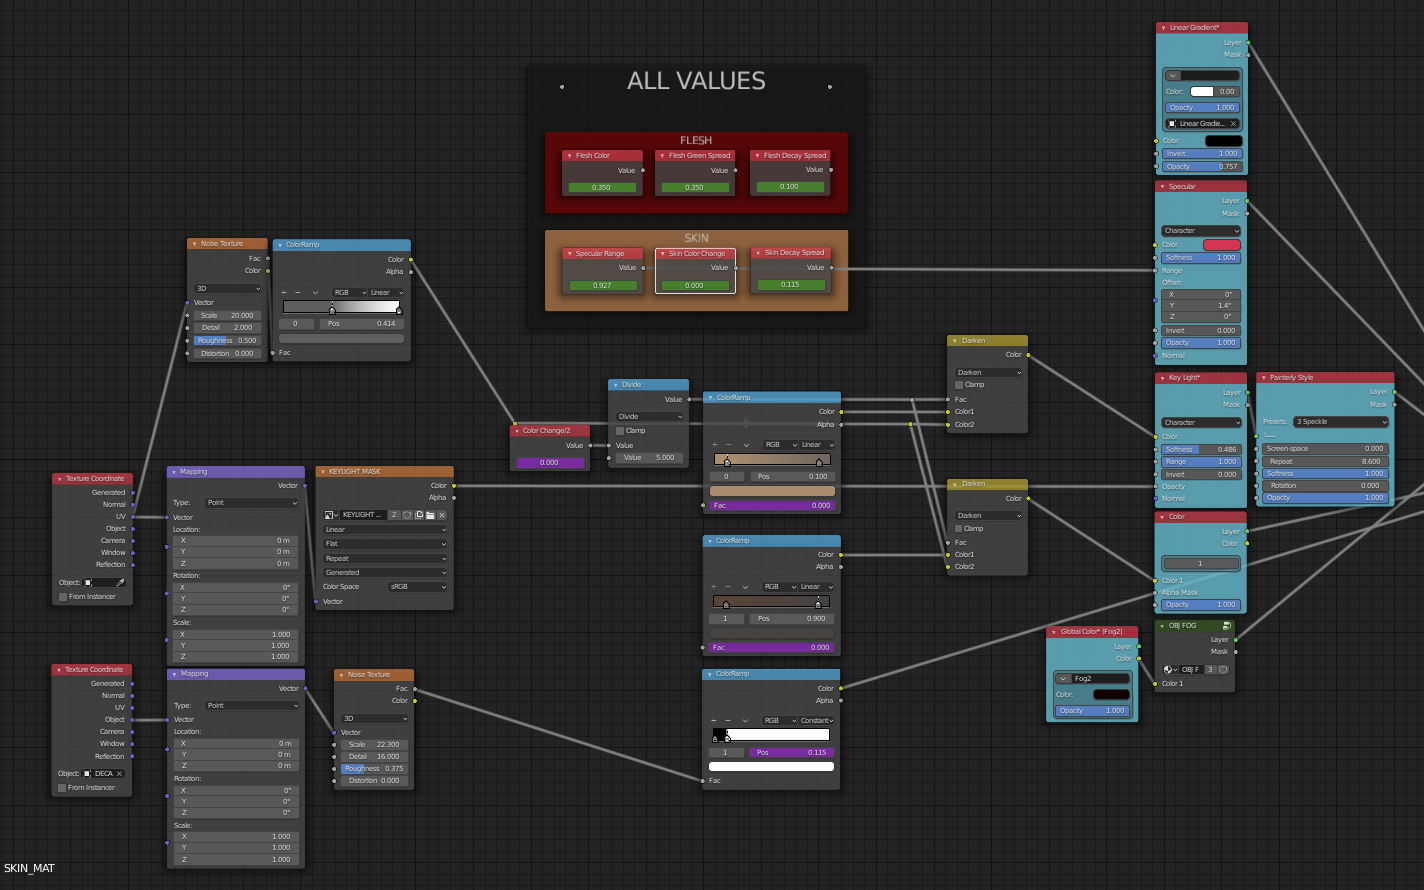
Task: Click the 1 button in the Color node
Action: click(1200, 563)
